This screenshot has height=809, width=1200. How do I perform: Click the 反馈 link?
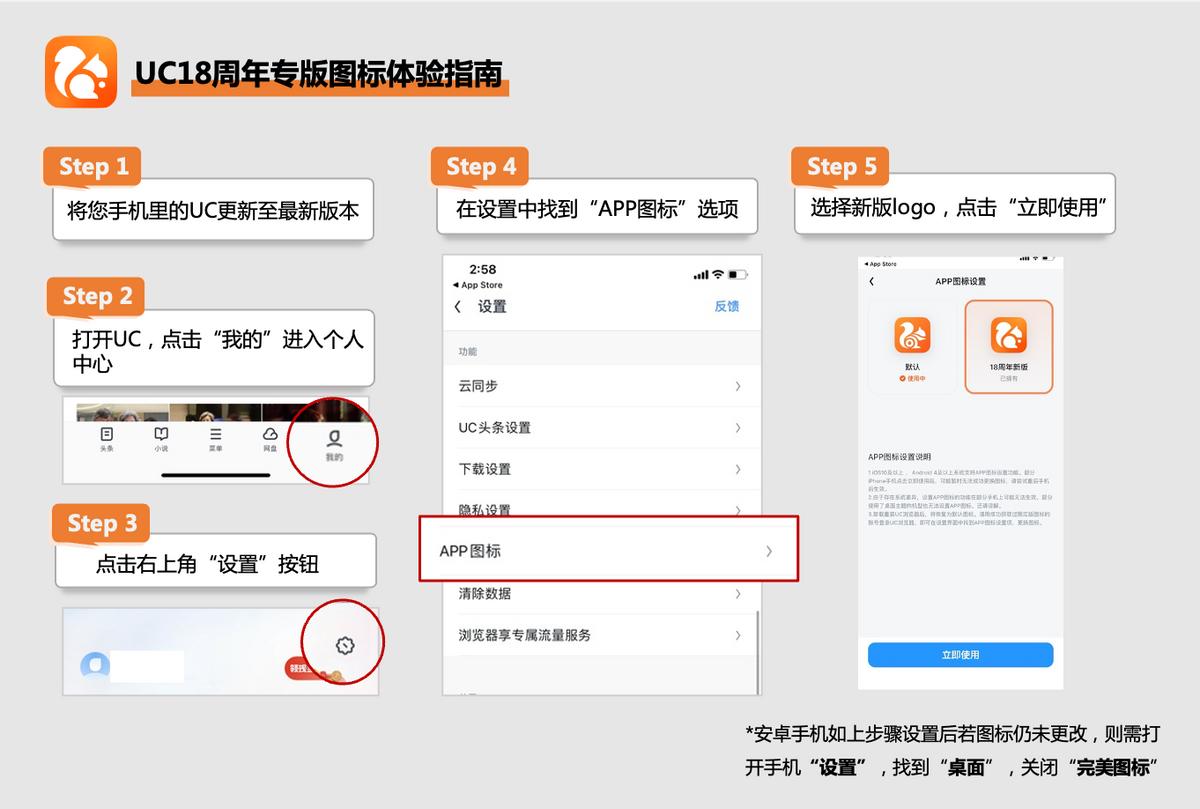tap(726, 307)
